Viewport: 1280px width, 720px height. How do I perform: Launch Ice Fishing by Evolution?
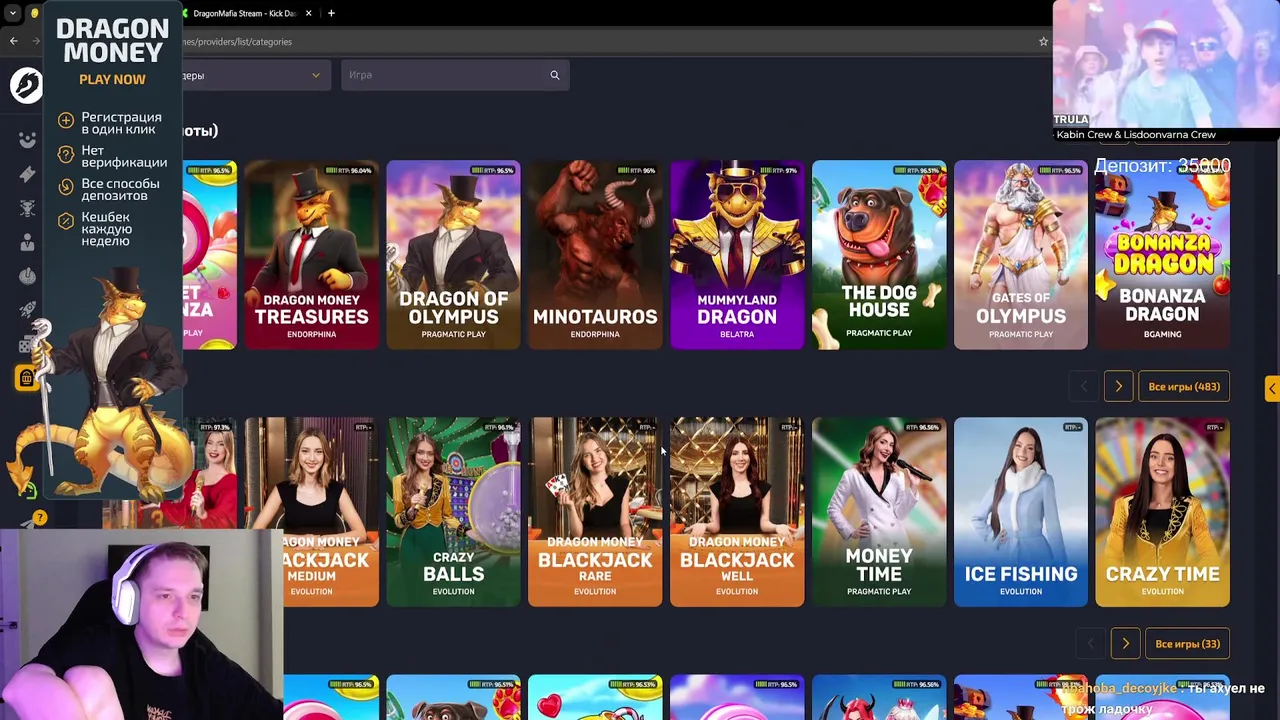pyautogui.click(x=1021, y=512)
